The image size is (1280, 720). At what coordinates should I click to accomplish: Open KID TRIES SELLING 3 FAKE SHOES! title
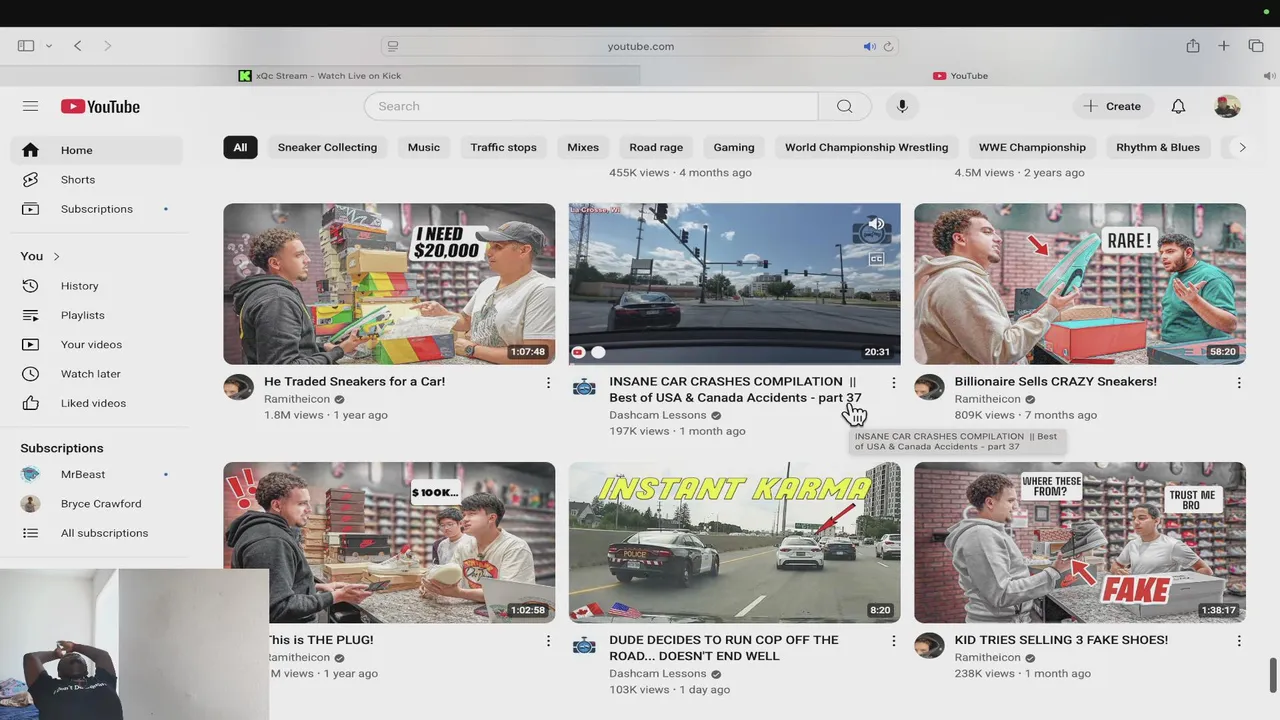point(1061,640)
